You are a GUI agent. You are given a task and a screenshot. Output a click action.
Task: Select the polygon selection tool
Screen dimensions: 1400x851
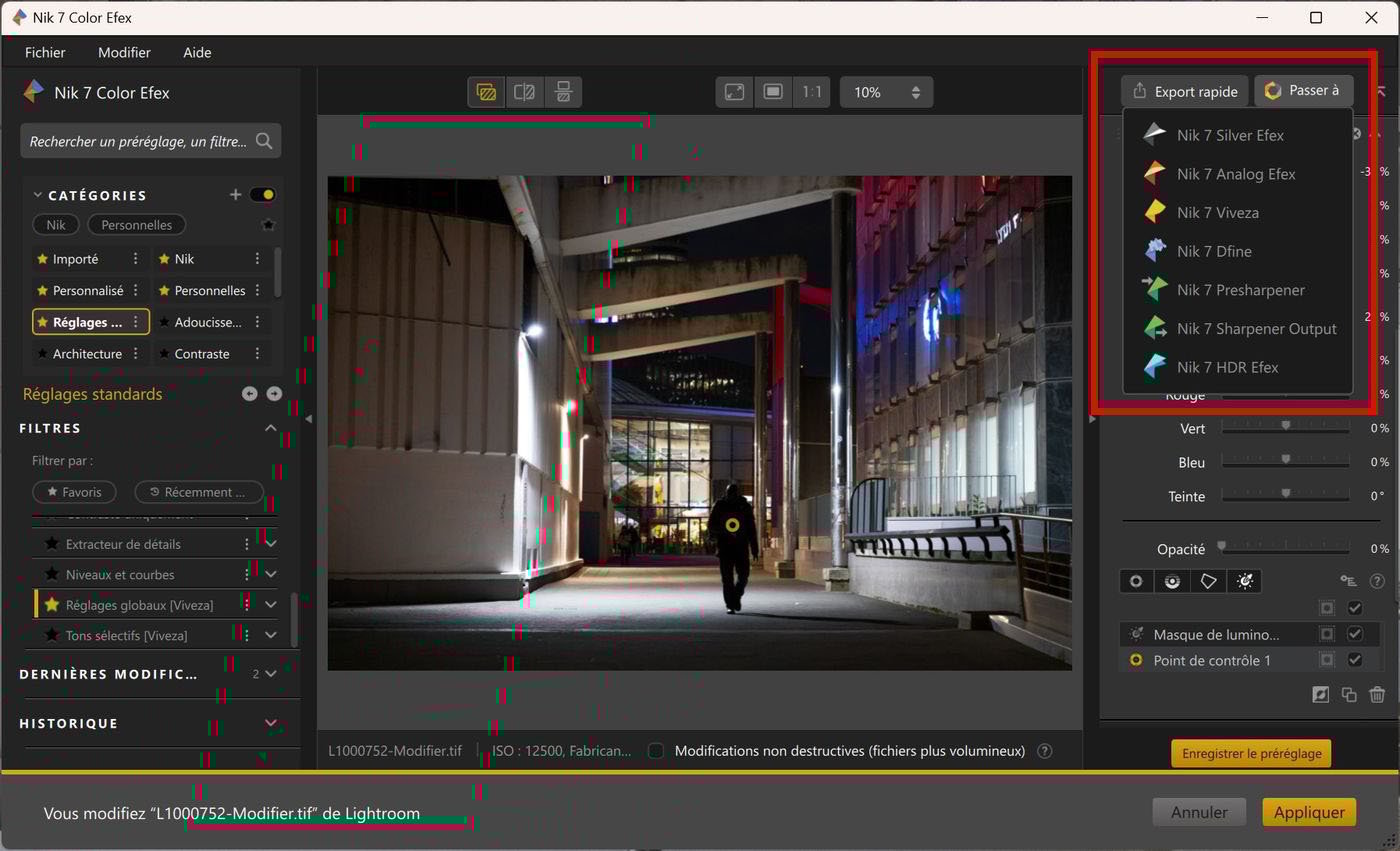click(x=1208, y=581)
